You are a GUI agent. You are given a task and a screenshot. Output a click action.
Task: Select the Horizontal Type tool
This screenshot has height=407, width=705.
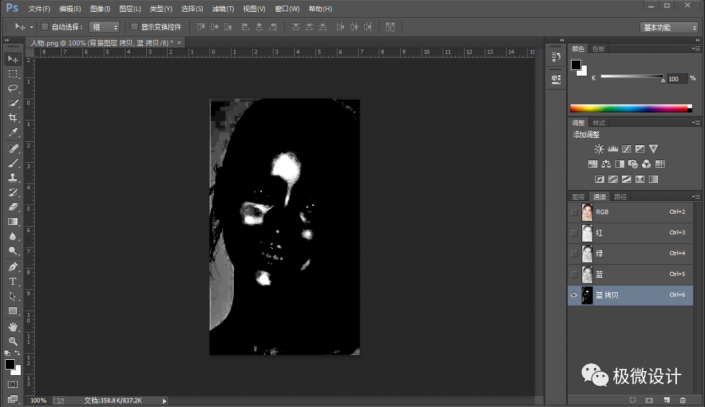13,281
